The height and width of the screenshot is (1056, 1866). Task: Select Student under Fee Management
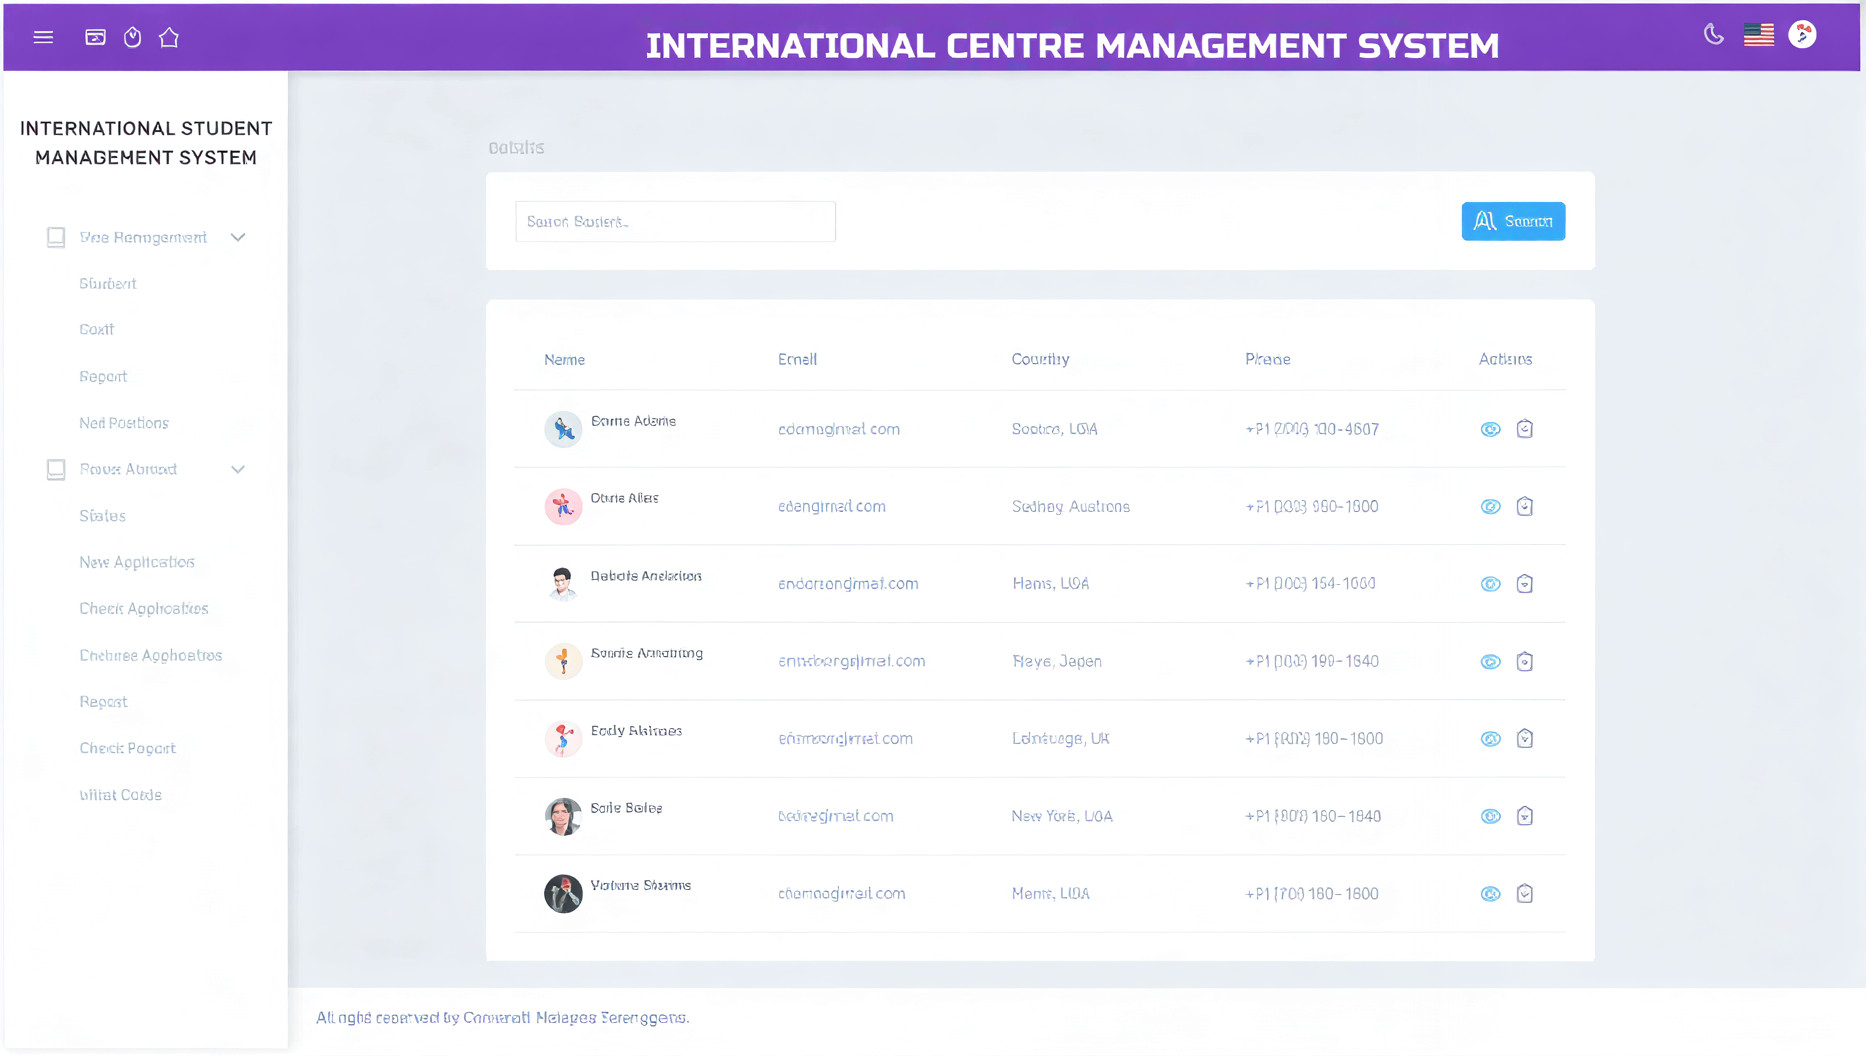[x=107, y=284]
